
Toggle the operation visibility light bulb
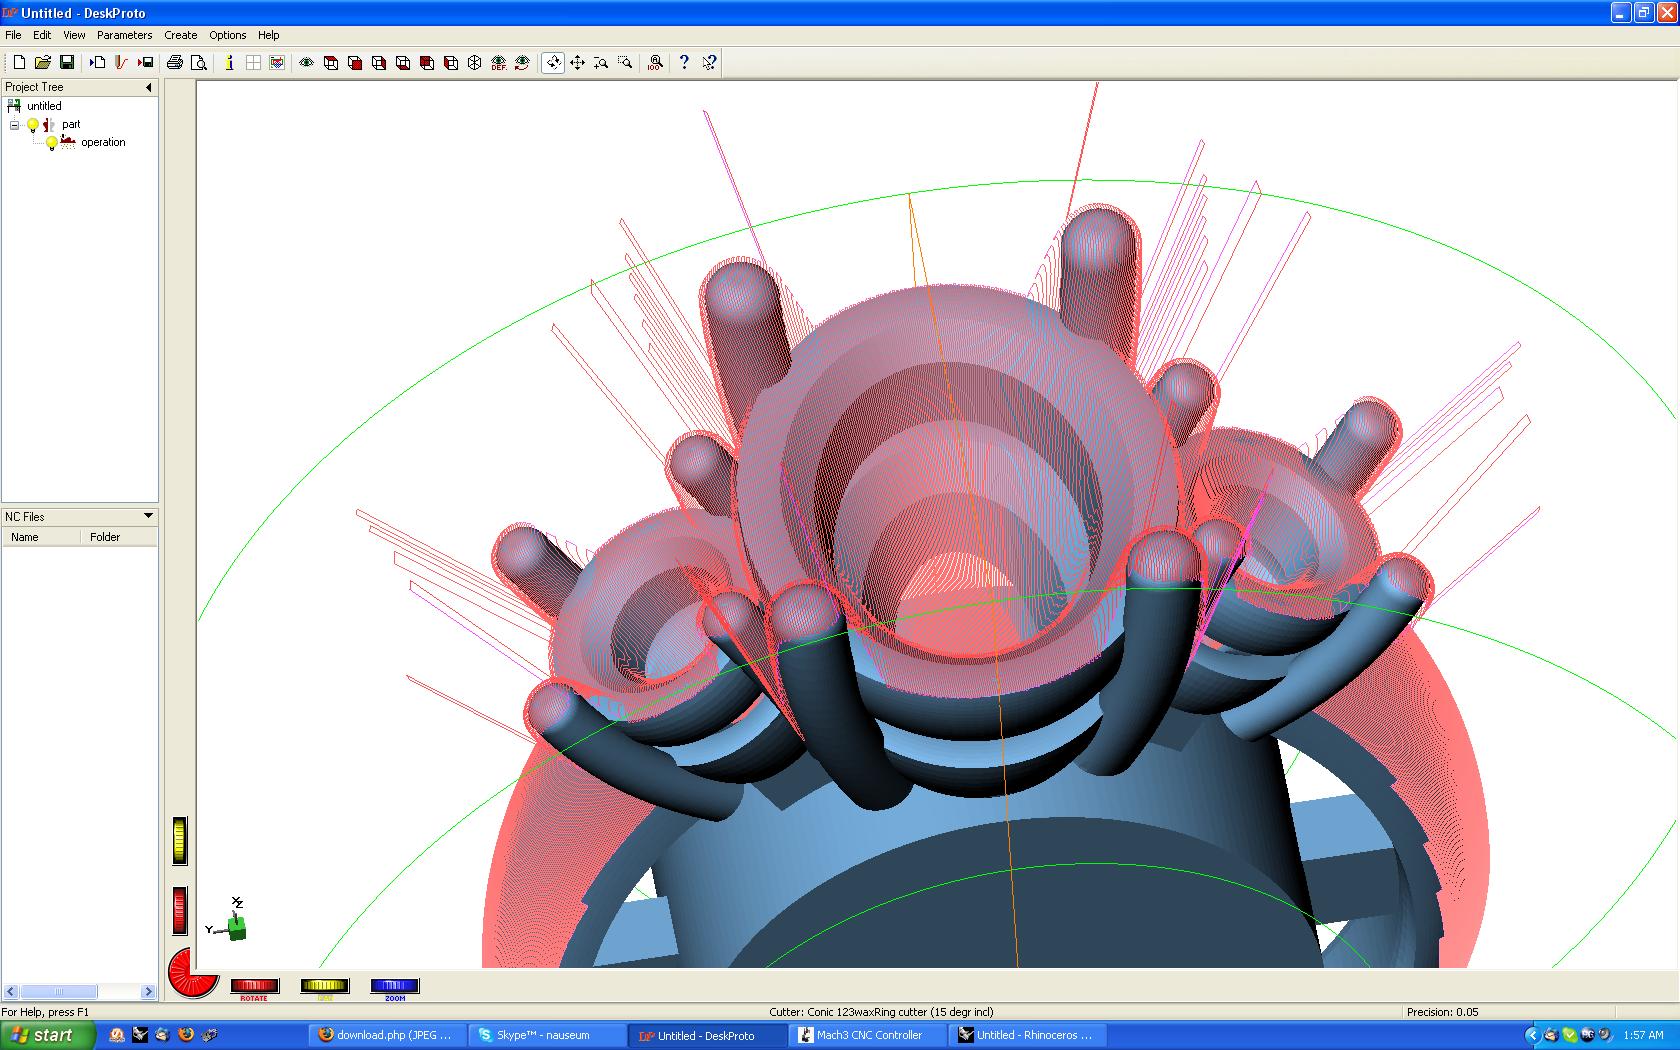[52, 143]
